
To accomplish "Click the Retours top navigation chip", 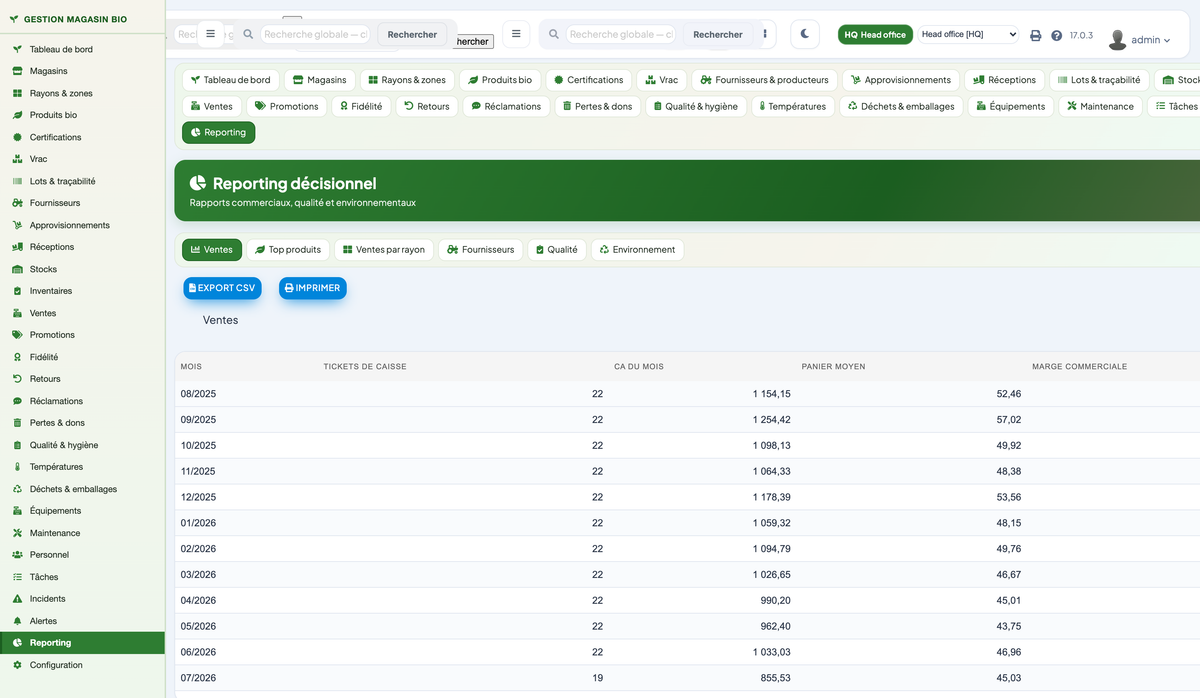I will click(x=427, y=106).
